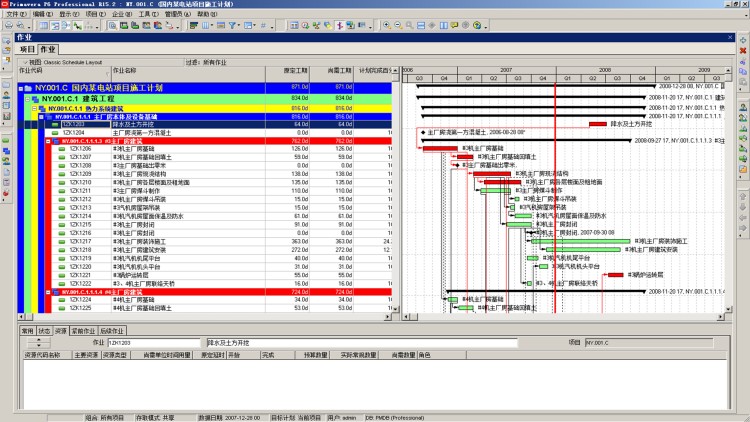The height and width of the screenshot is (422, 750).
Task: Click the Activity Table layout toolbar icon
Action: [44, 25]
